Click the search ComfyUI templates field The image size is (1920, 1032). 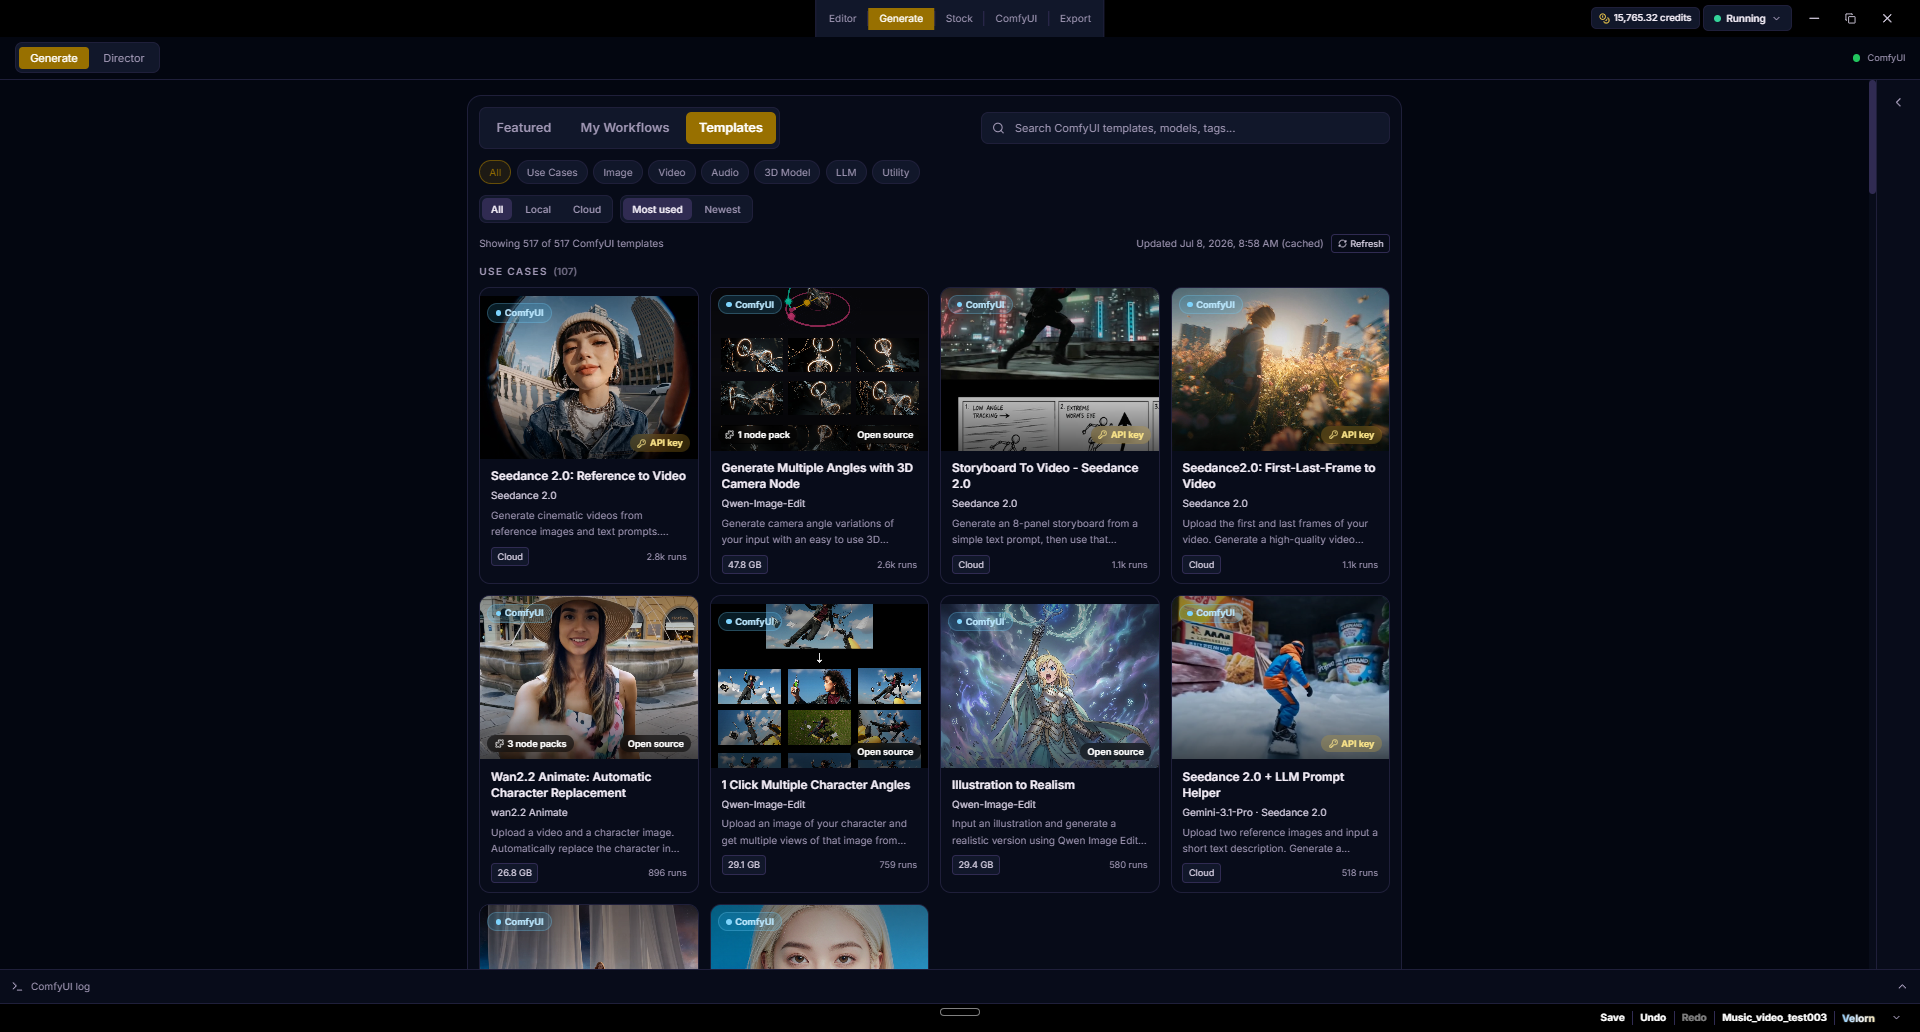point(1185,128)
